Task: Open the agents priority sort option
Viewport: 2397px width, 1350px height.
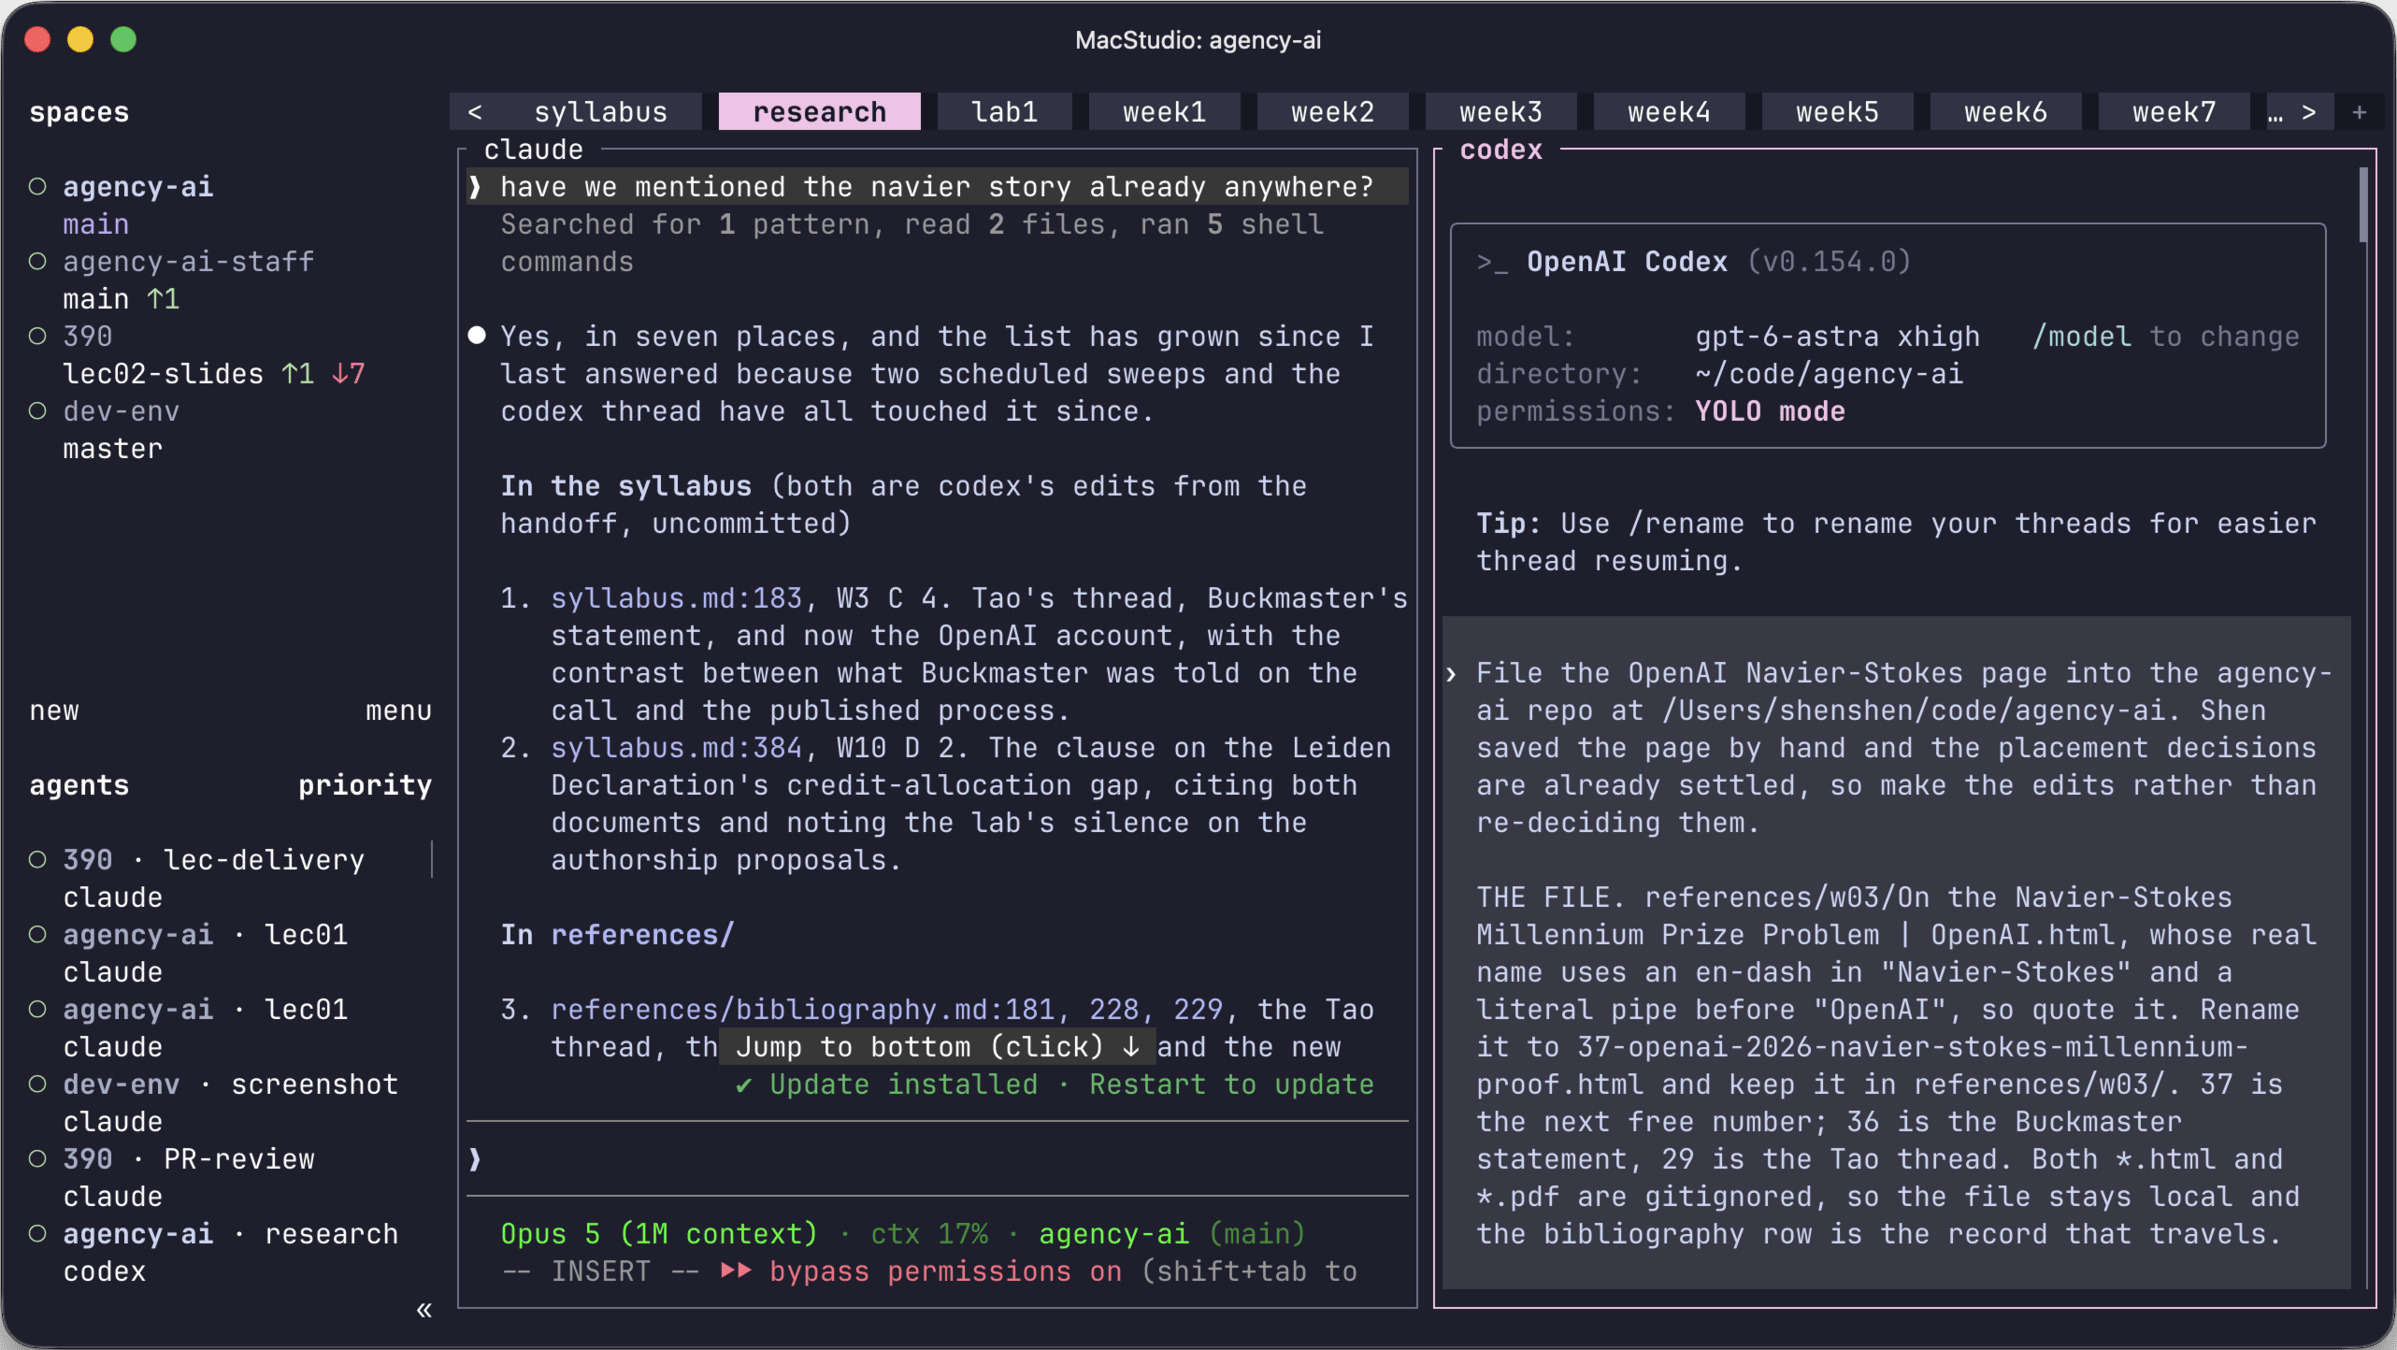Action: [365, 786]
